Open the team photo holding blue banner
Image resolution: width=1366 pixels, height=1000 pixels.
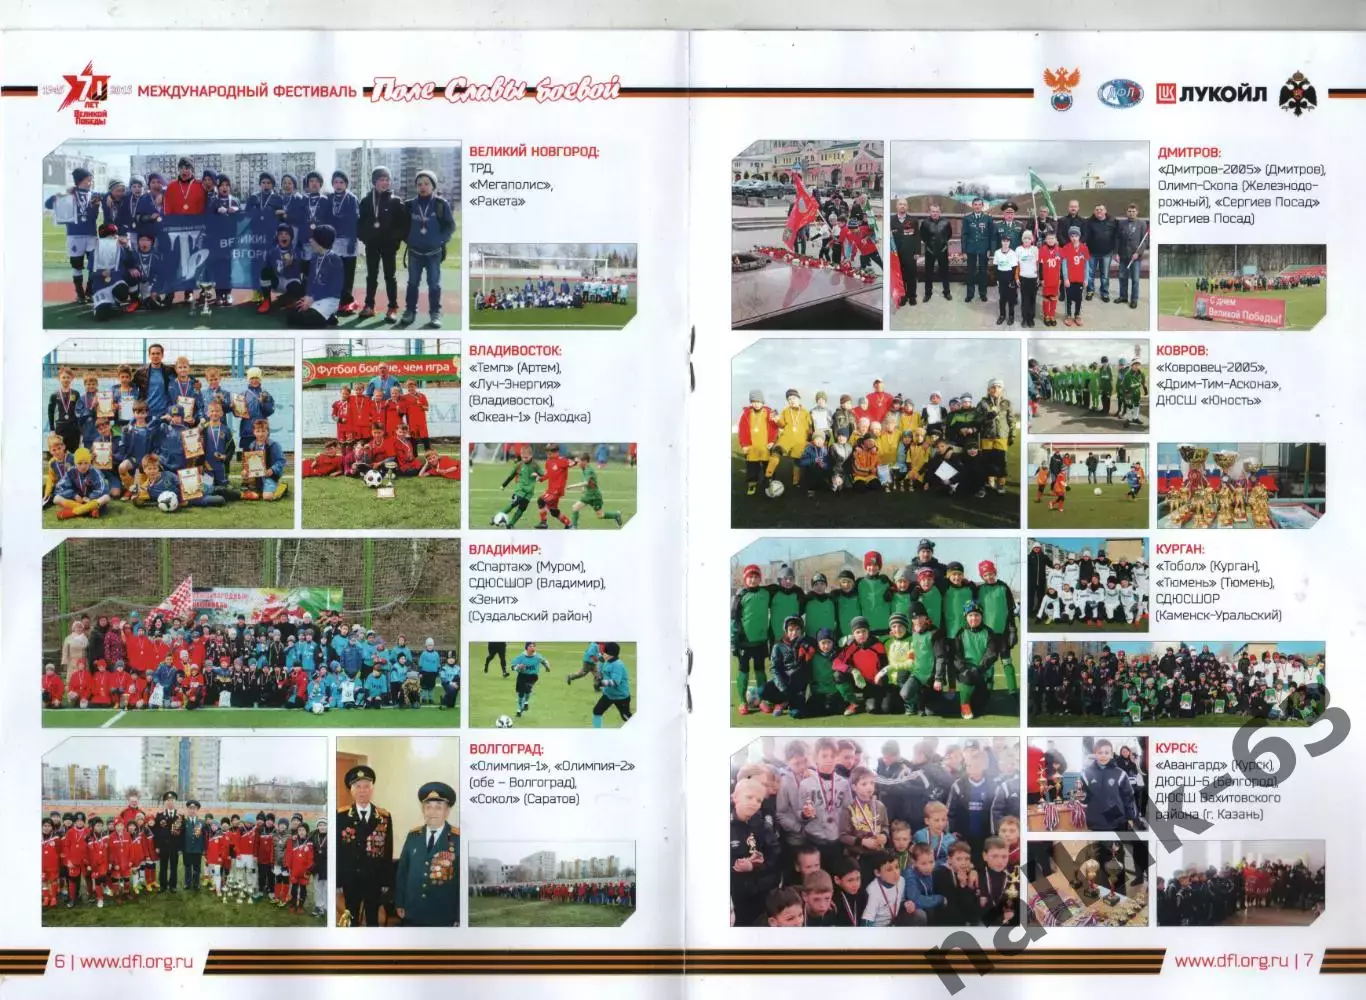pyautogui.click(x=251, y=236)
